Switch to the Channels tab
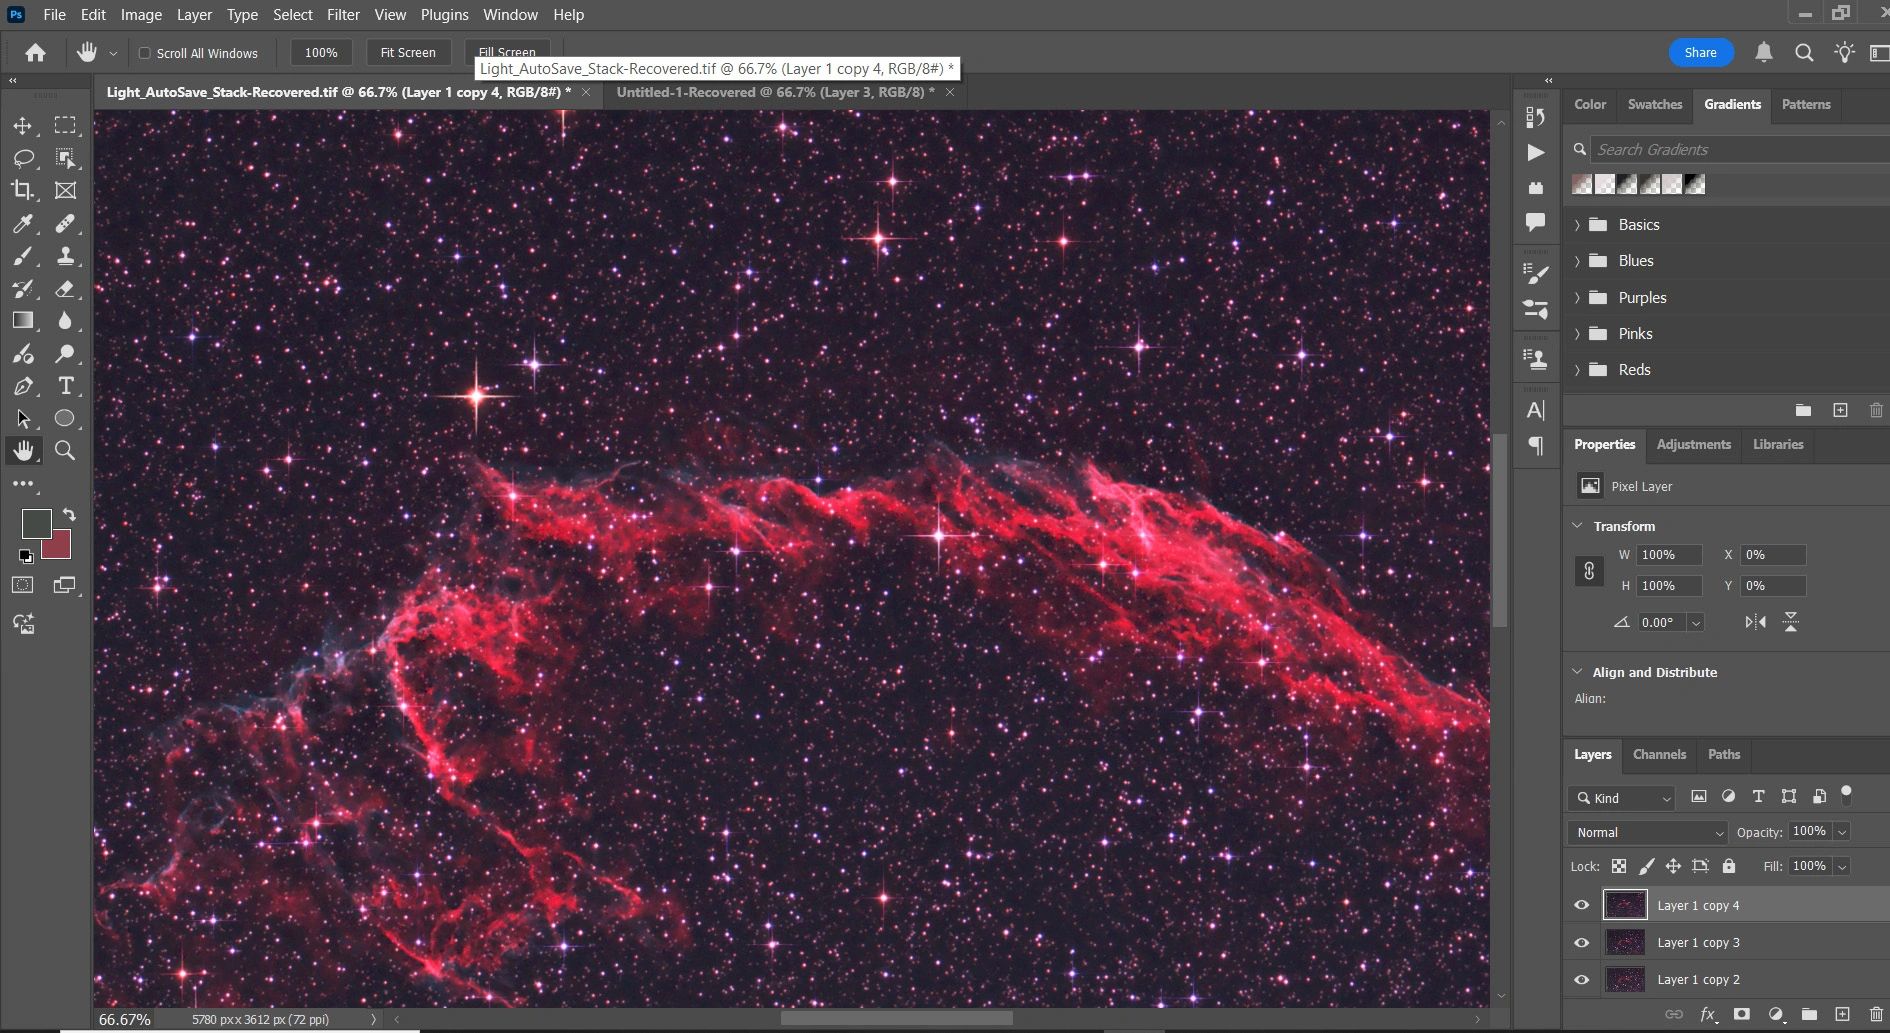The image size is (1890, 1033). tap(1659, 754)
